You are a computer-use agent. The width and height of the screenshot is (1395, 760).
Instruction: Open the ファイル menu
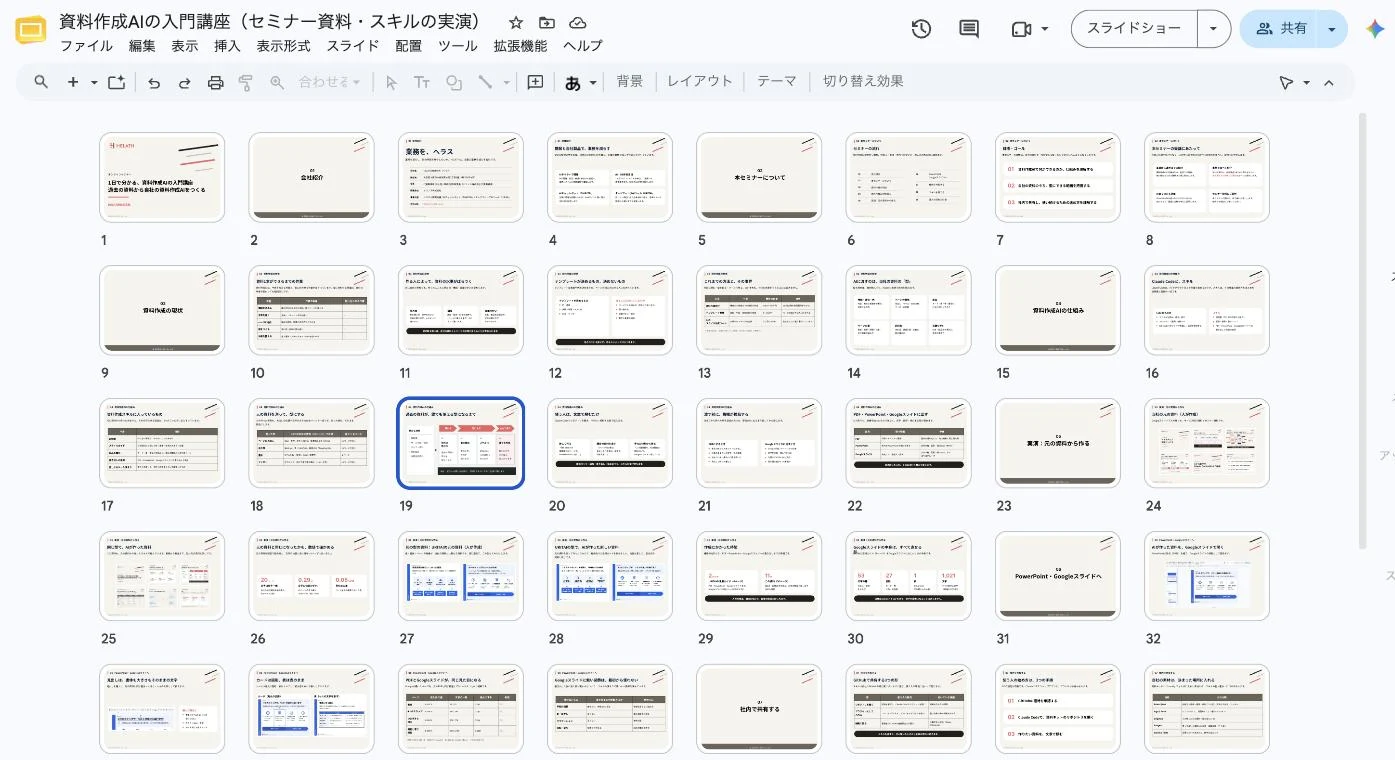point(86,46)
